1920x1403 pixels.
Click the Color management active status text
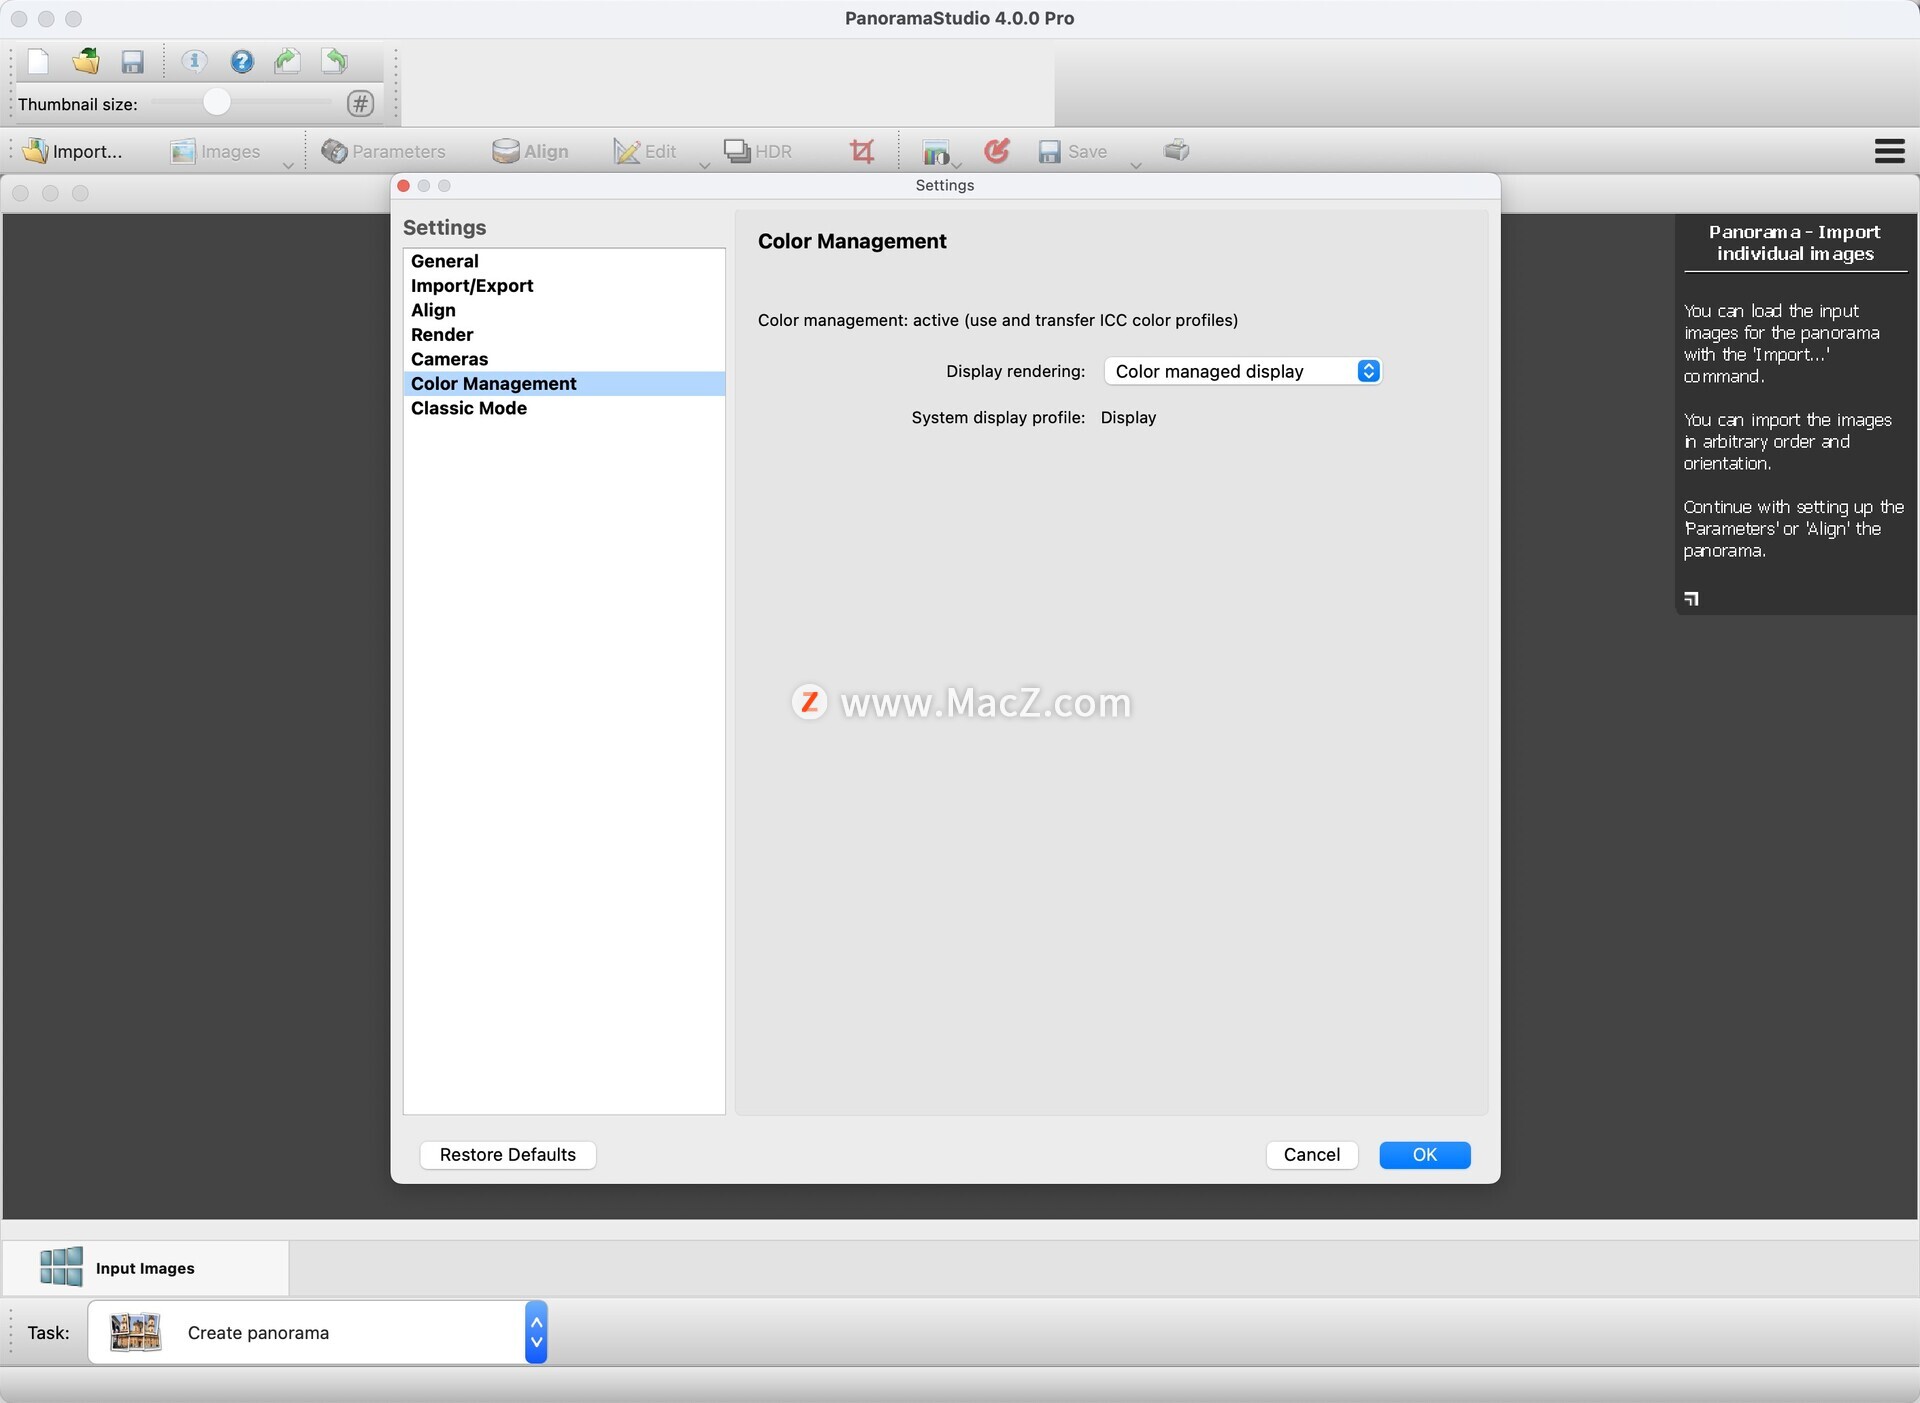[x=998, y=320]
